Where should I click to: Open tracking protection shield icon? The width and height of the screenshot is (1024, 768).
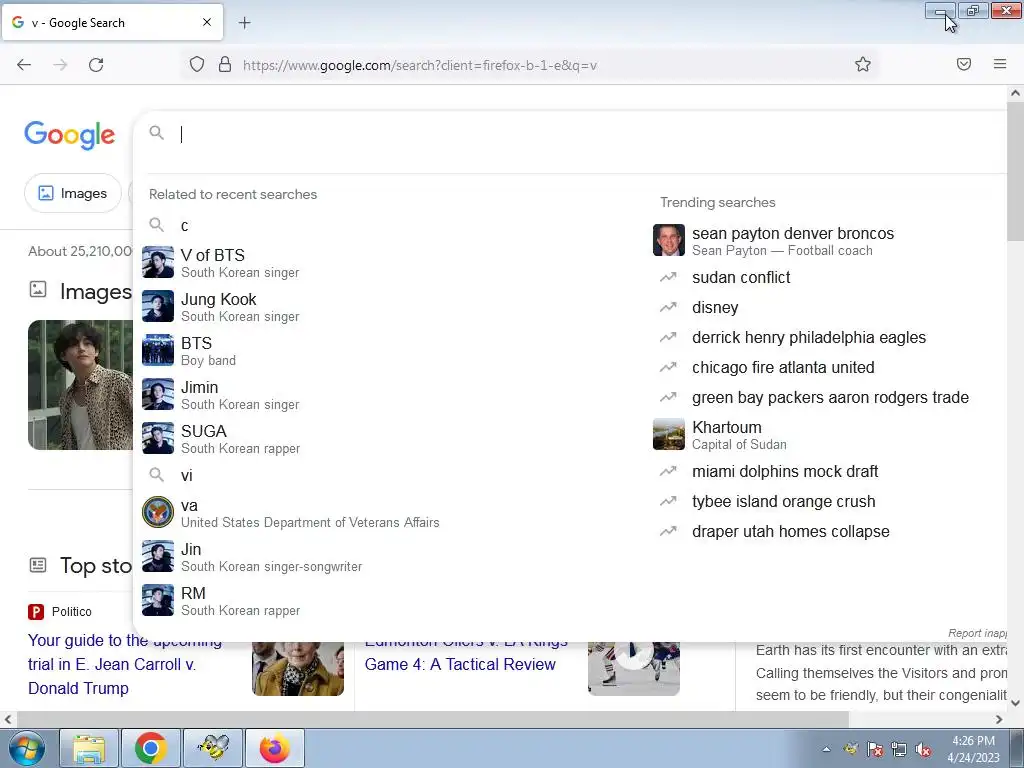tap(197, 64)
